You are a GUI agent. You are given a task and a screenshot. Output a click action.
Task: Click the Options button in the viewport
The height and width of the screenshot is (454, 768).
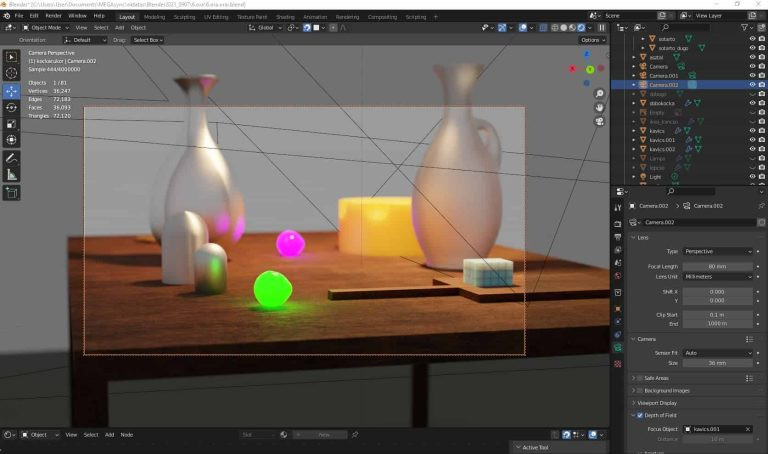591,40
